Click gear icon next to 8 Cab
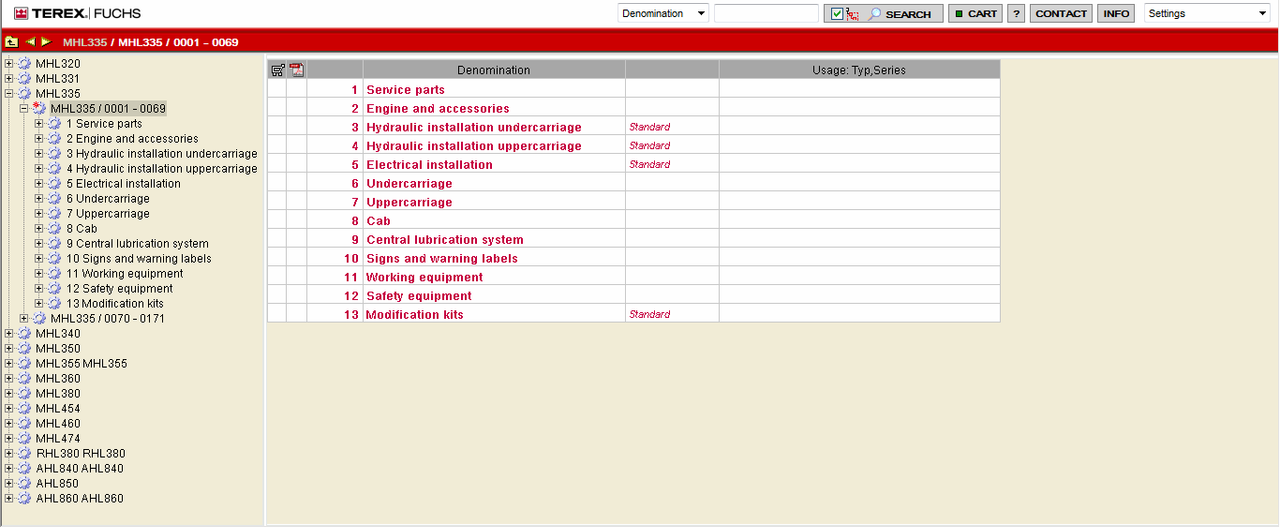 (x=55, y=229)
